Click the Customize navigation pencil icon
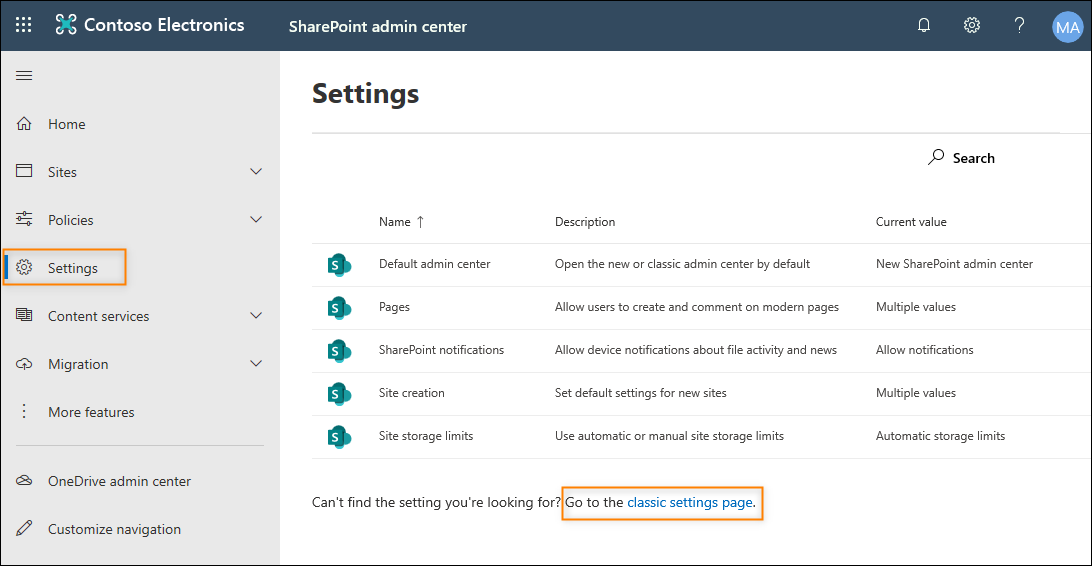 24,528
